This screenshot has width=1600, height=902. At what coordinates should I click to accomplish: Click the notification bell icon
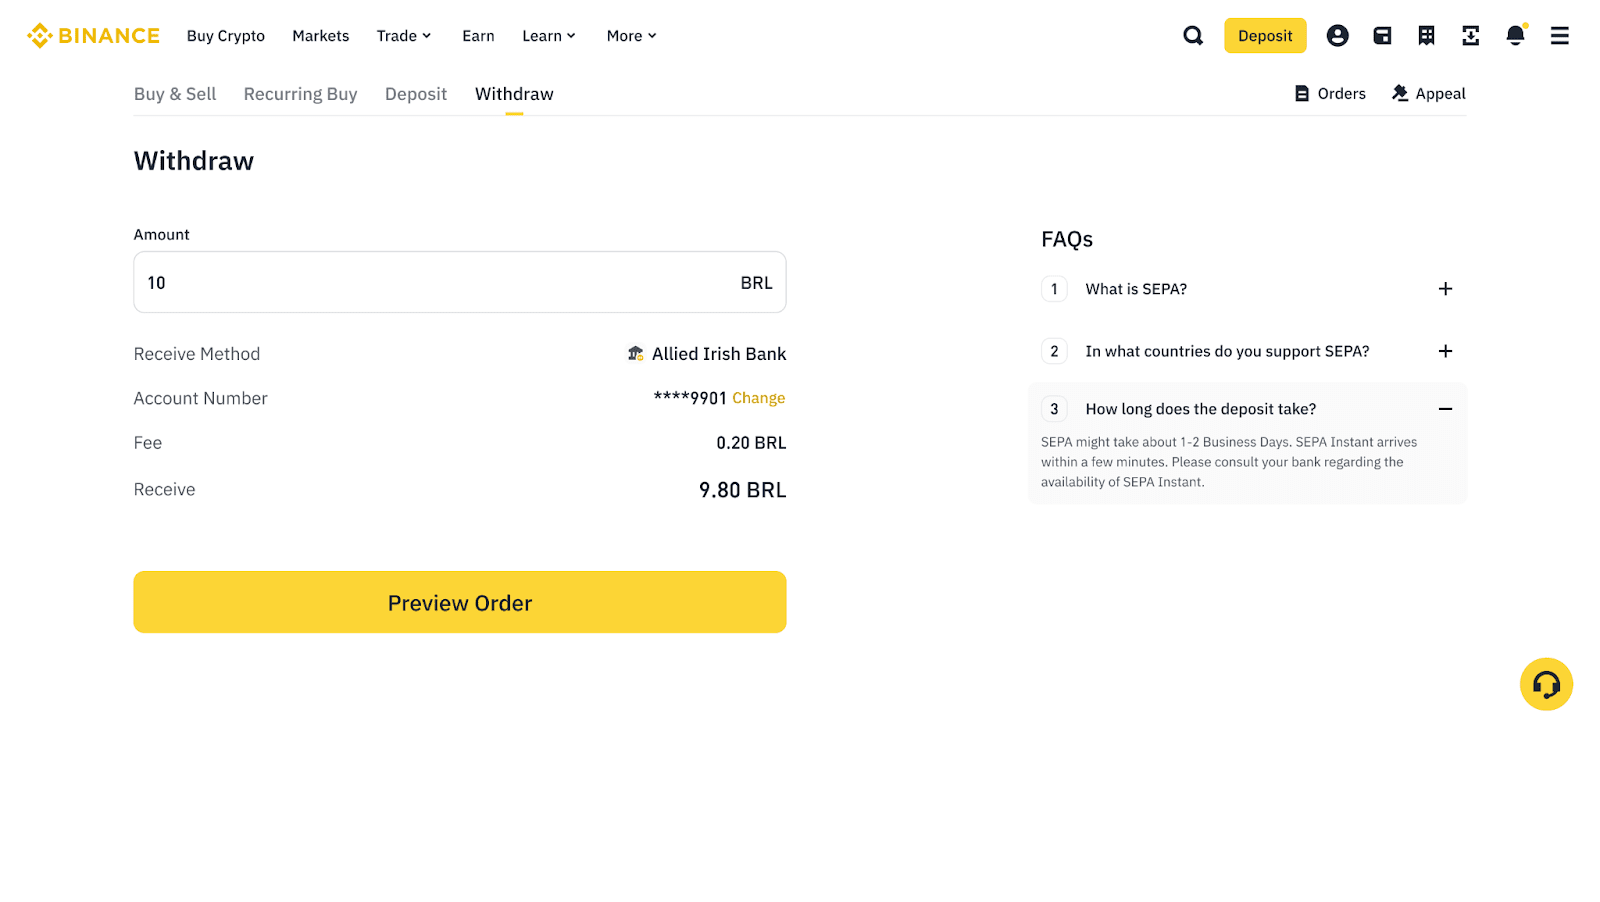point(1515,36)
